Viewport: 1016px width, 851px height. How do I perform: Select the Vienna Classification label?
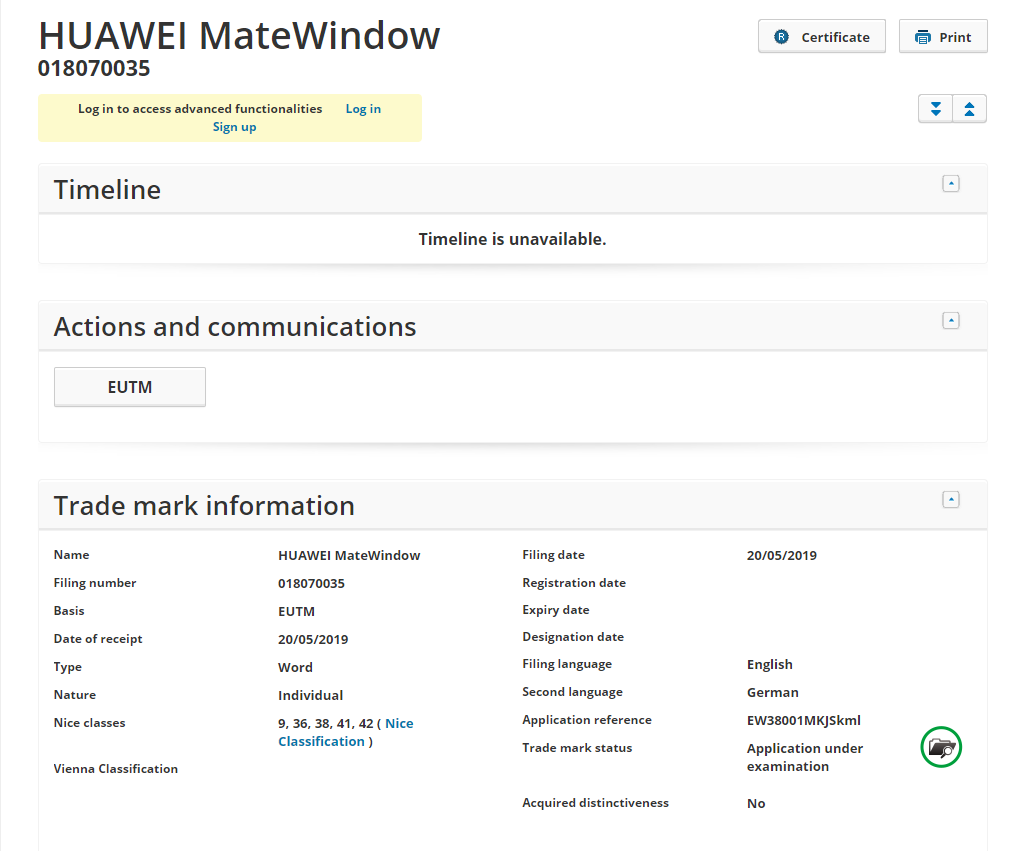pyautogui.click(x=115, y=769)
